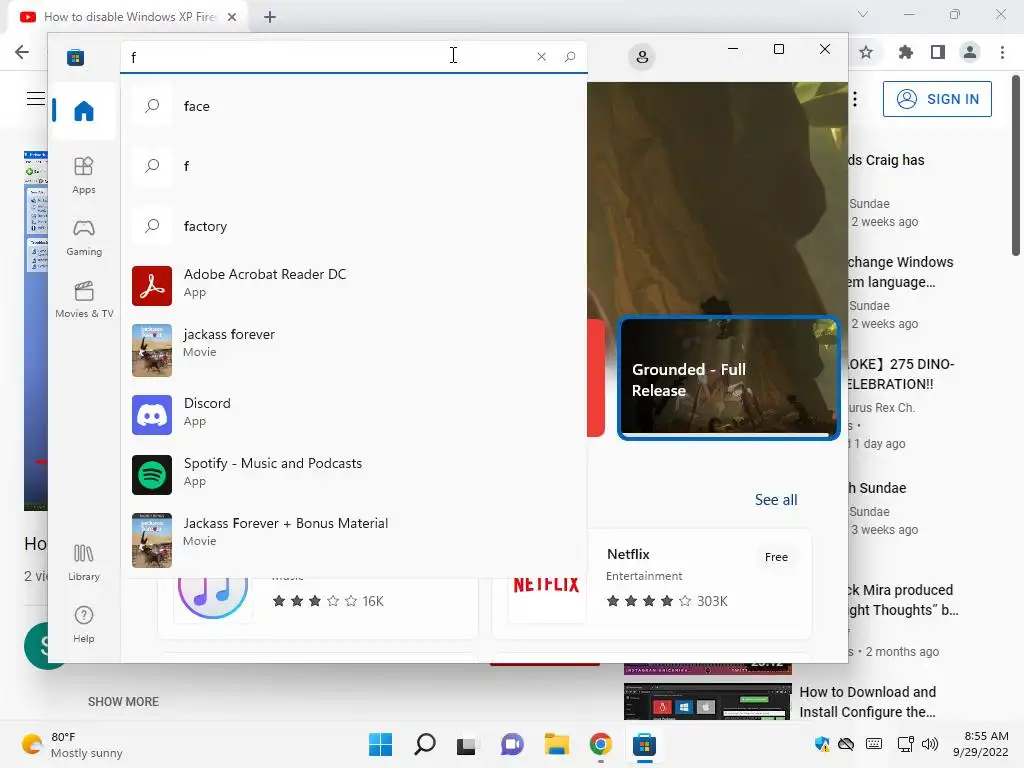
Task: Open clock and date 8:55 AM
Action: tap(981, 744)
